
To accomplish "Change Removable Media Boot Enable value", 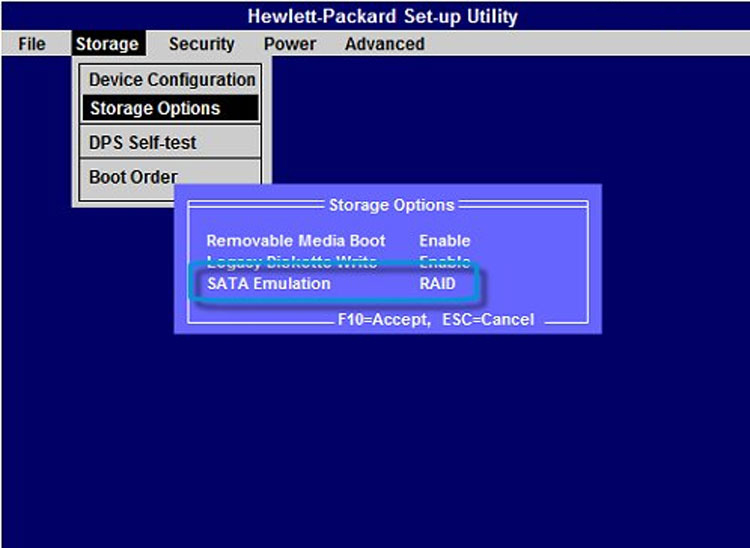I will point(444,241).
